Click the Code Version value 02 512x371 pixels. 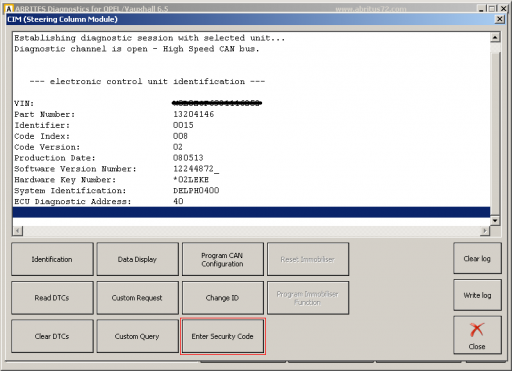tap(178, 147)
